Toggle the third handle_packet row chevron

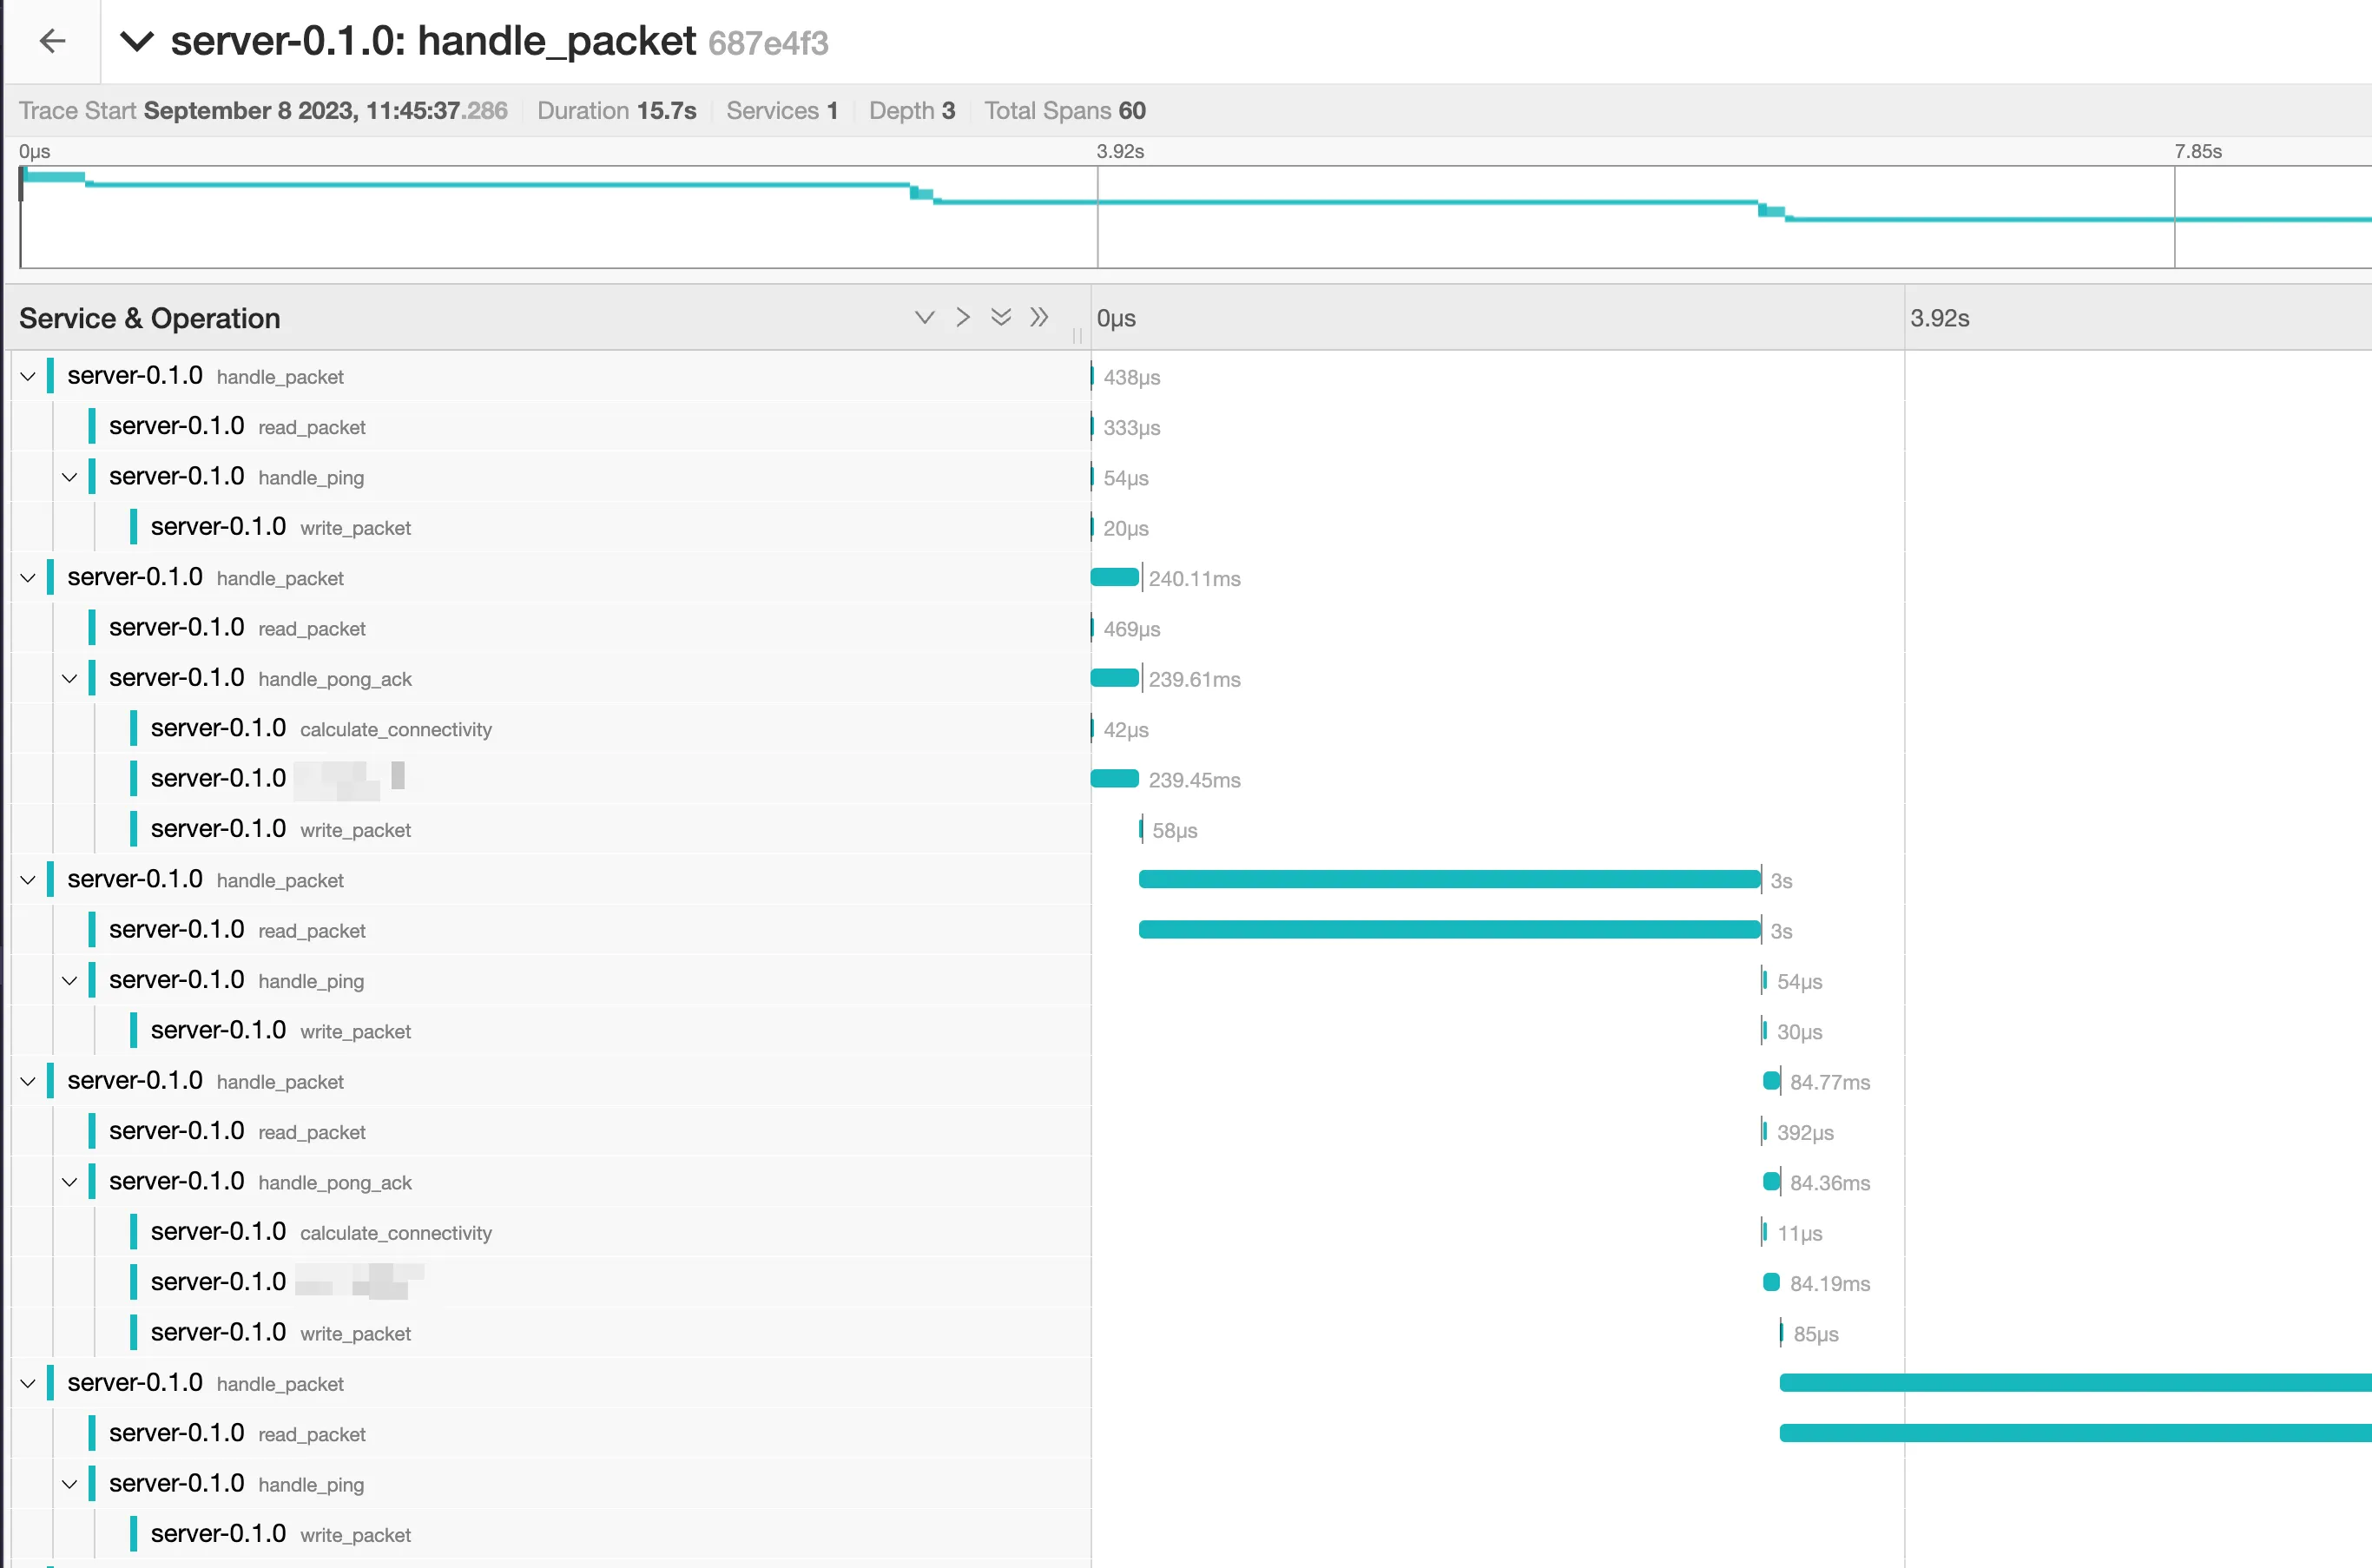(x=28, y=880)
